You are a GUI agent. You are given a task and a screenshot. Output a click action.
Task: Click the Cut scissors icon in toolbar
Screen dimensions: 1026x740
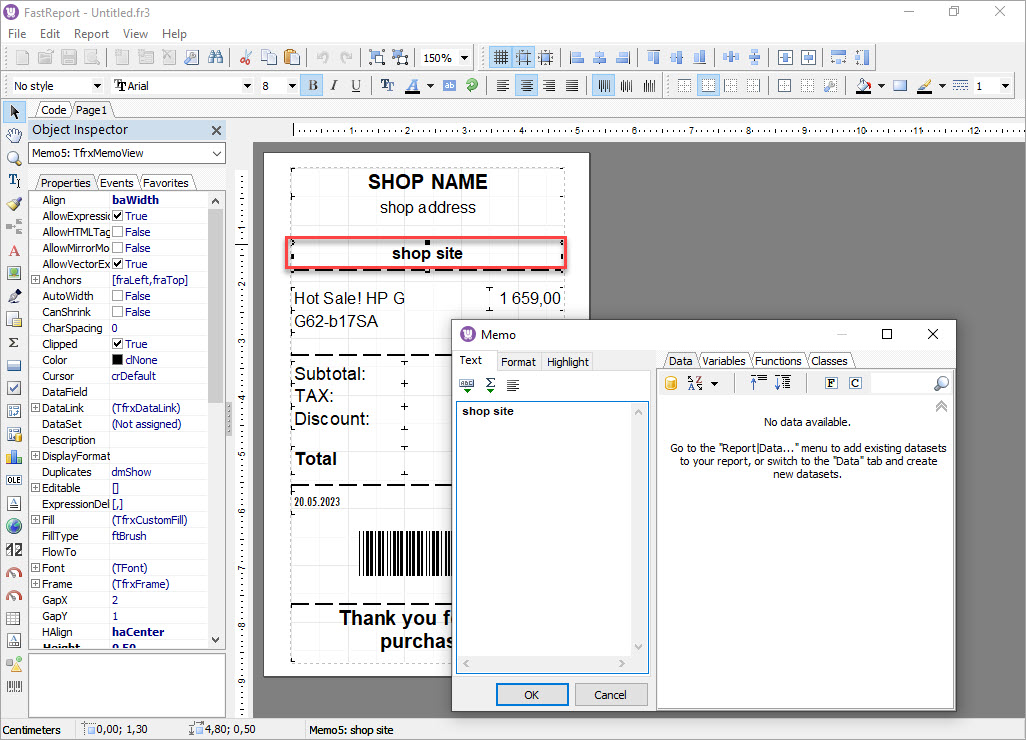245,58
